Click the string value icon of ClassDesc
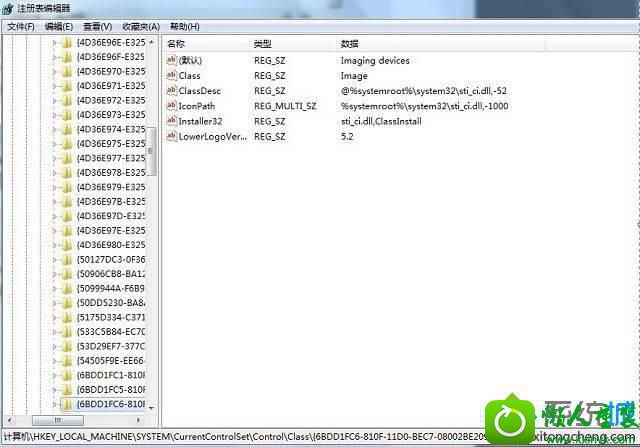This screenshot has height=447, width=640. [x=171, y=91]
